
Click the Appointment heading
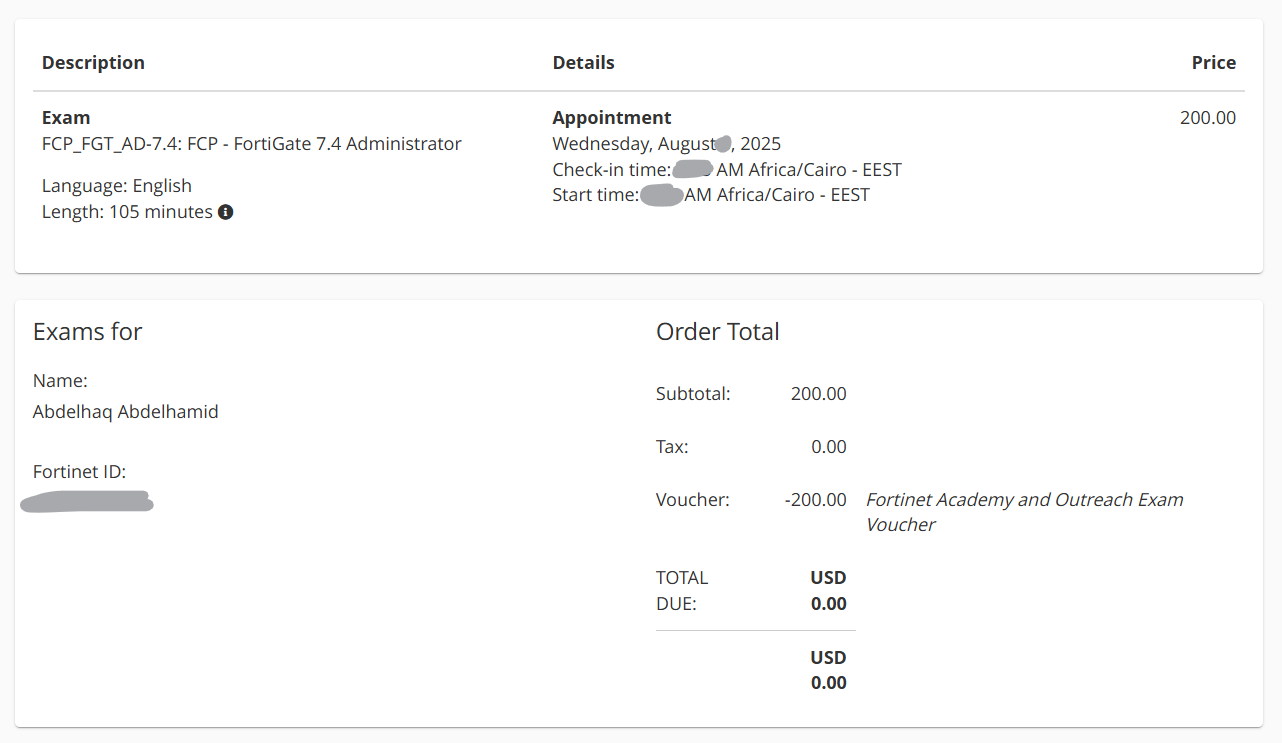pos(612,118)
